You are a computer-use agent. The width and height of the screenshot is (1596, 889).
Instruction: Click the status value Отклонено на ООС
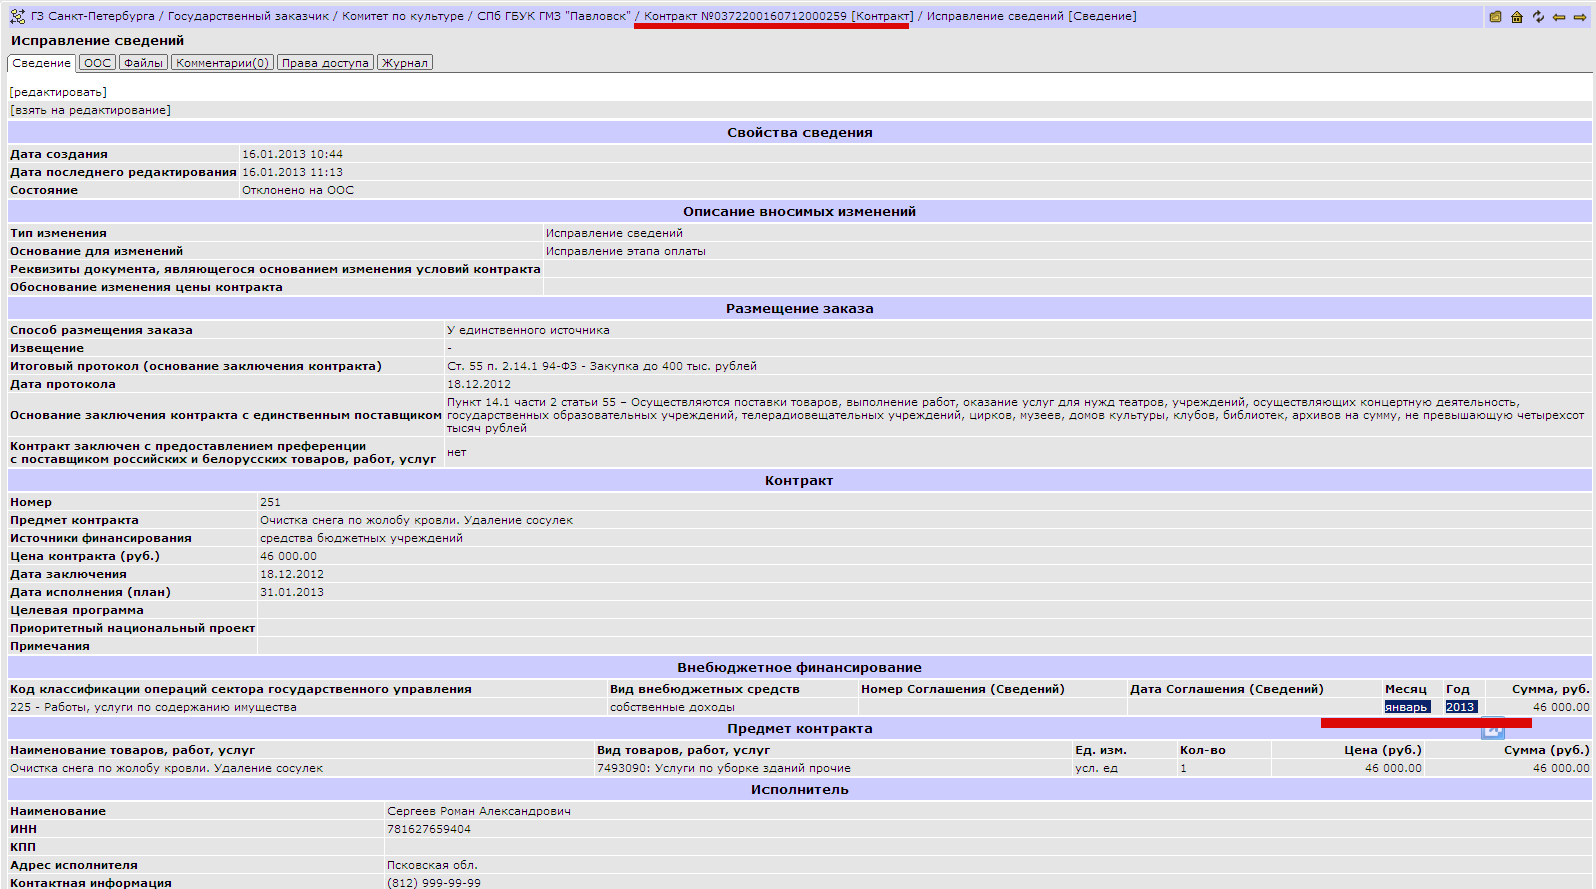[x=298, y=190]
